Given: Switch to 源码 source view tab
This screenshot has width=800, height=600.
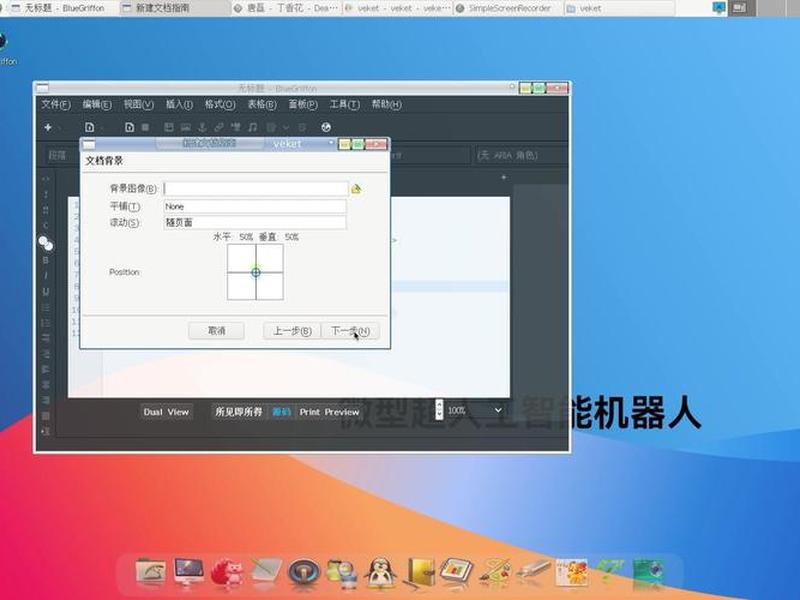Looking at the screenshot, I should (x=281, y=412).
